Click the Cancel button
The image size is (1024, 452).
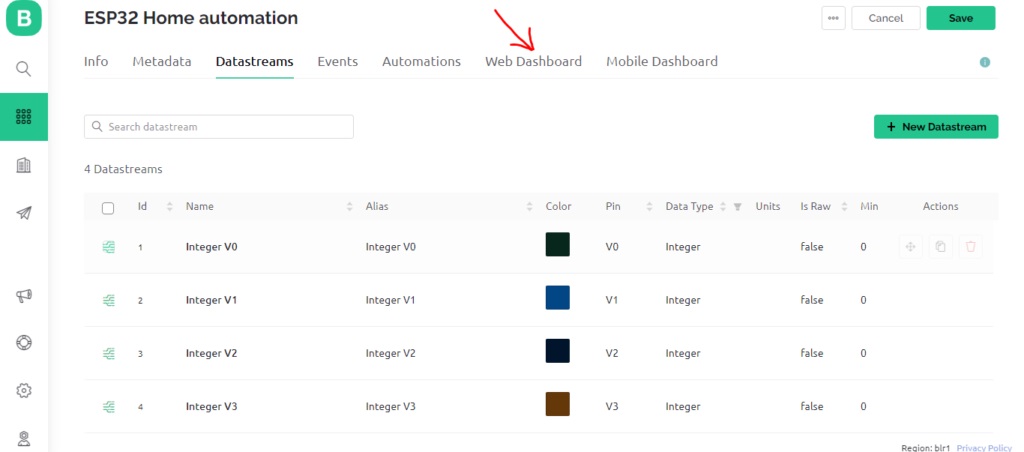[x=886, y=18]
